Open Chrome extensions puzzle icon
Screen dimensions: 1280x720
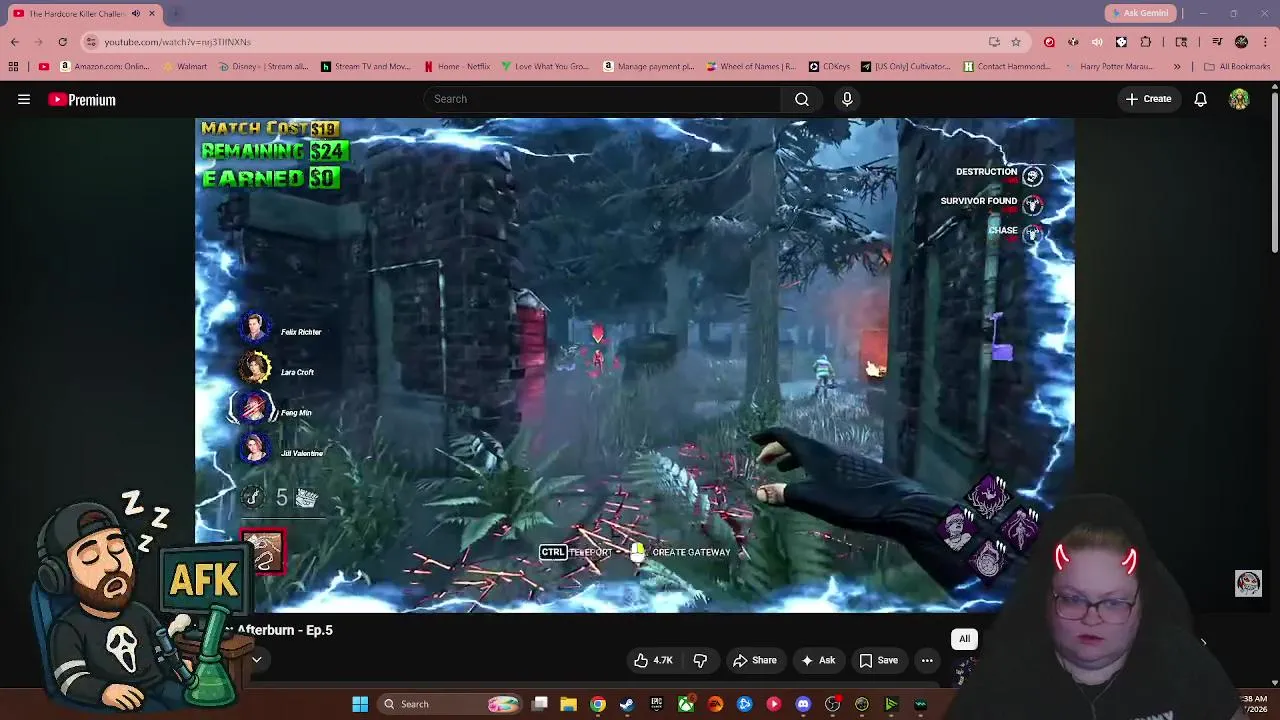tap(1145, 42)
